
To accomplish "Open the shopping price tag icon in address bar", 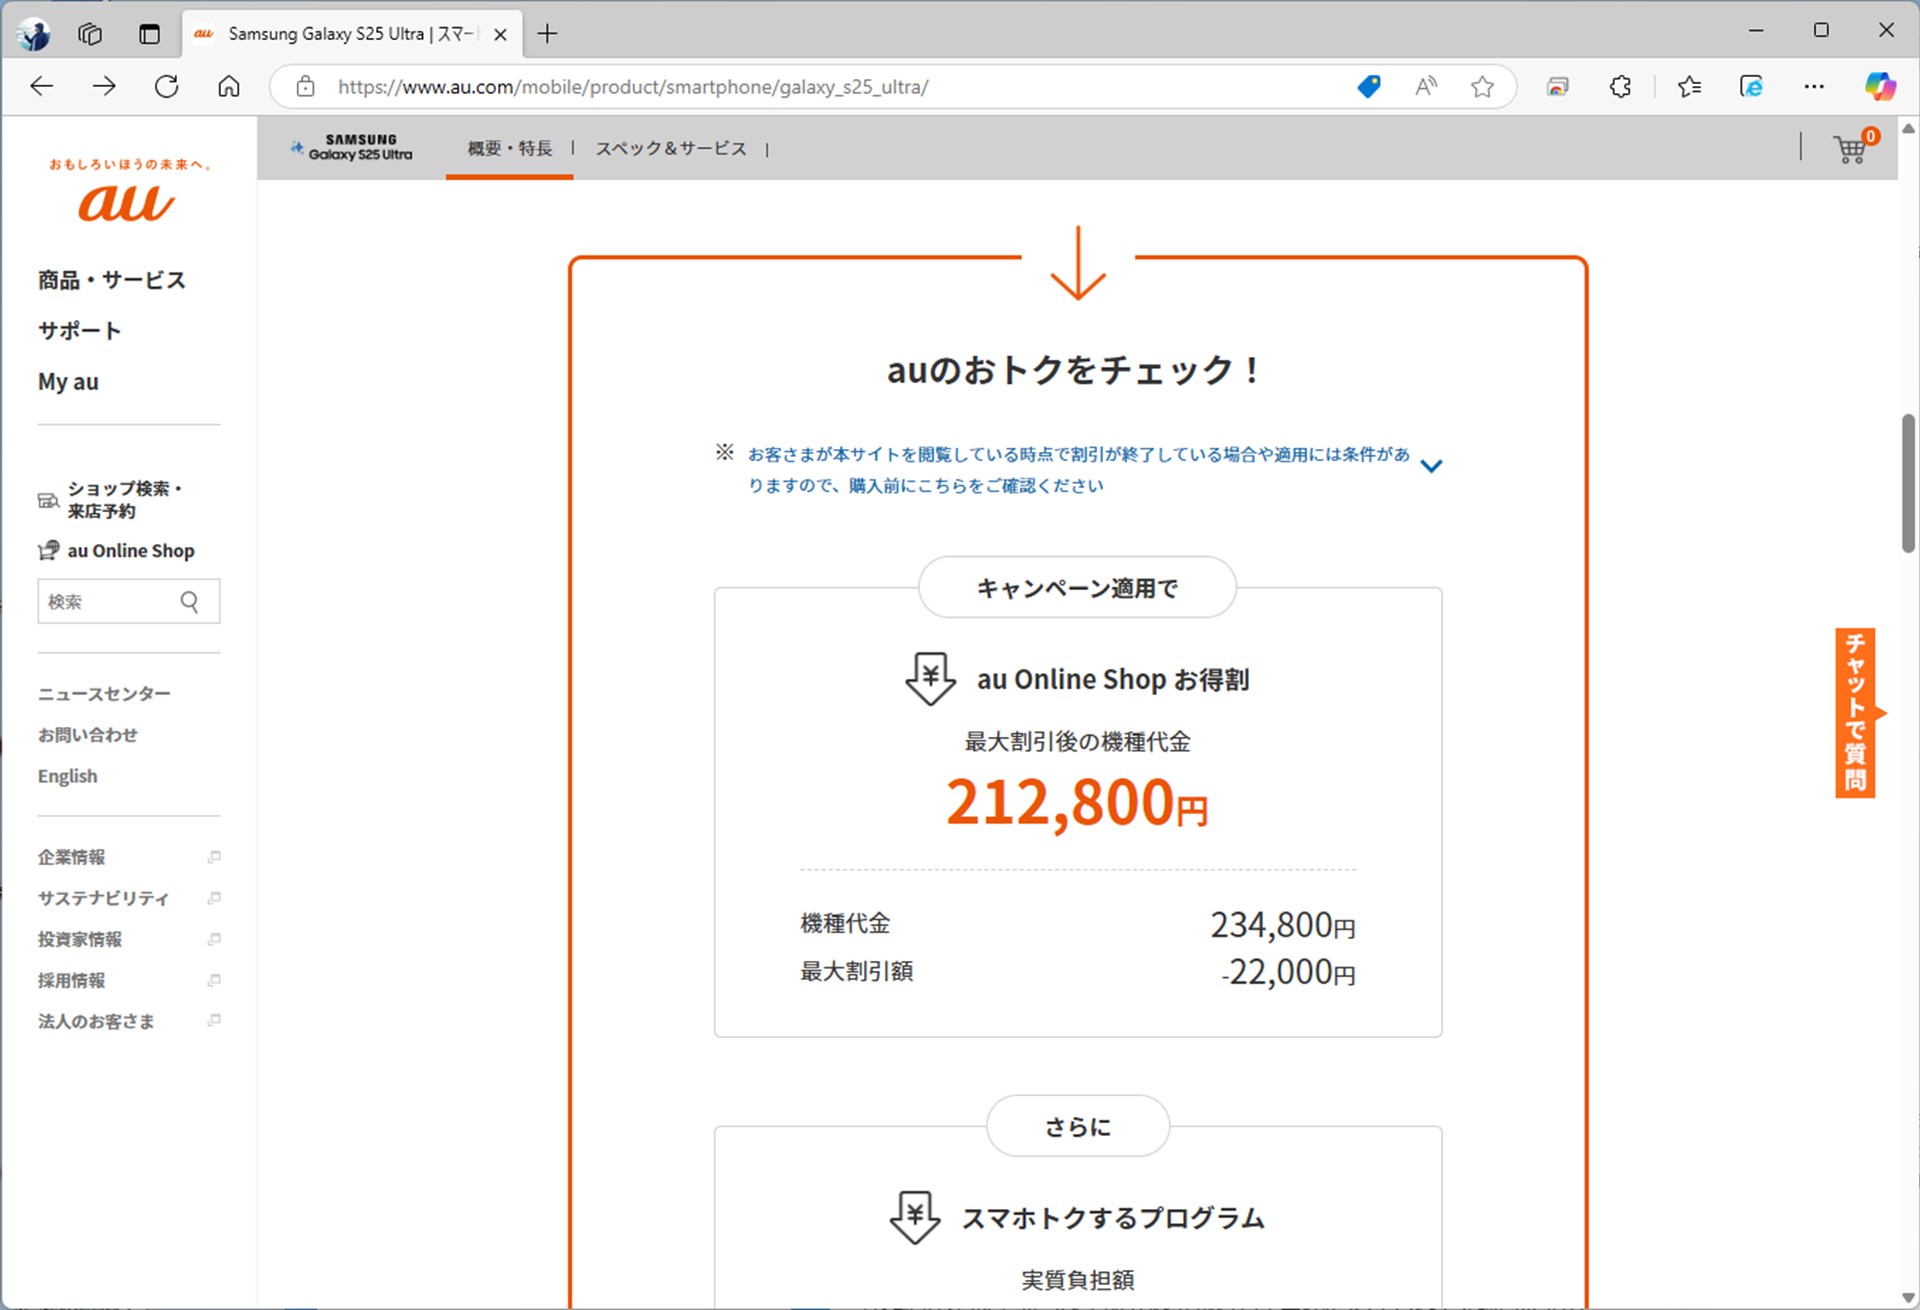I will (1369, 86).
